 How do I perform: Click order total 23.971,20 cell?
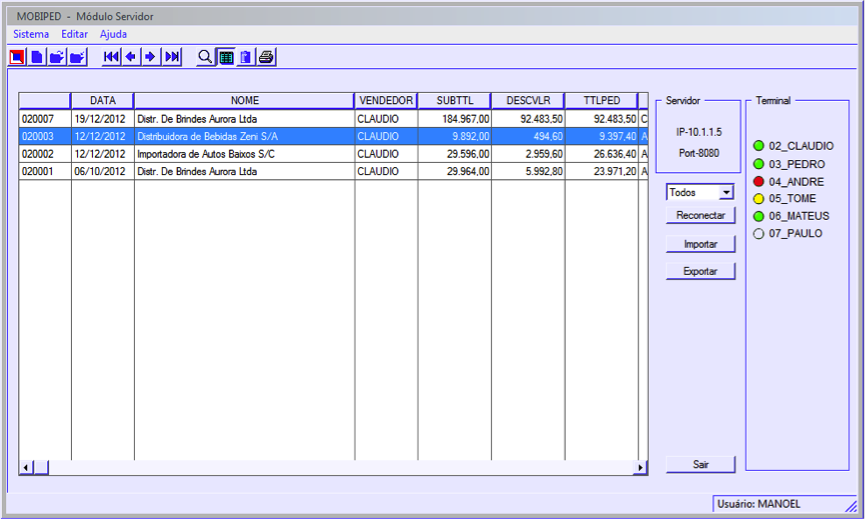[601, 172]
